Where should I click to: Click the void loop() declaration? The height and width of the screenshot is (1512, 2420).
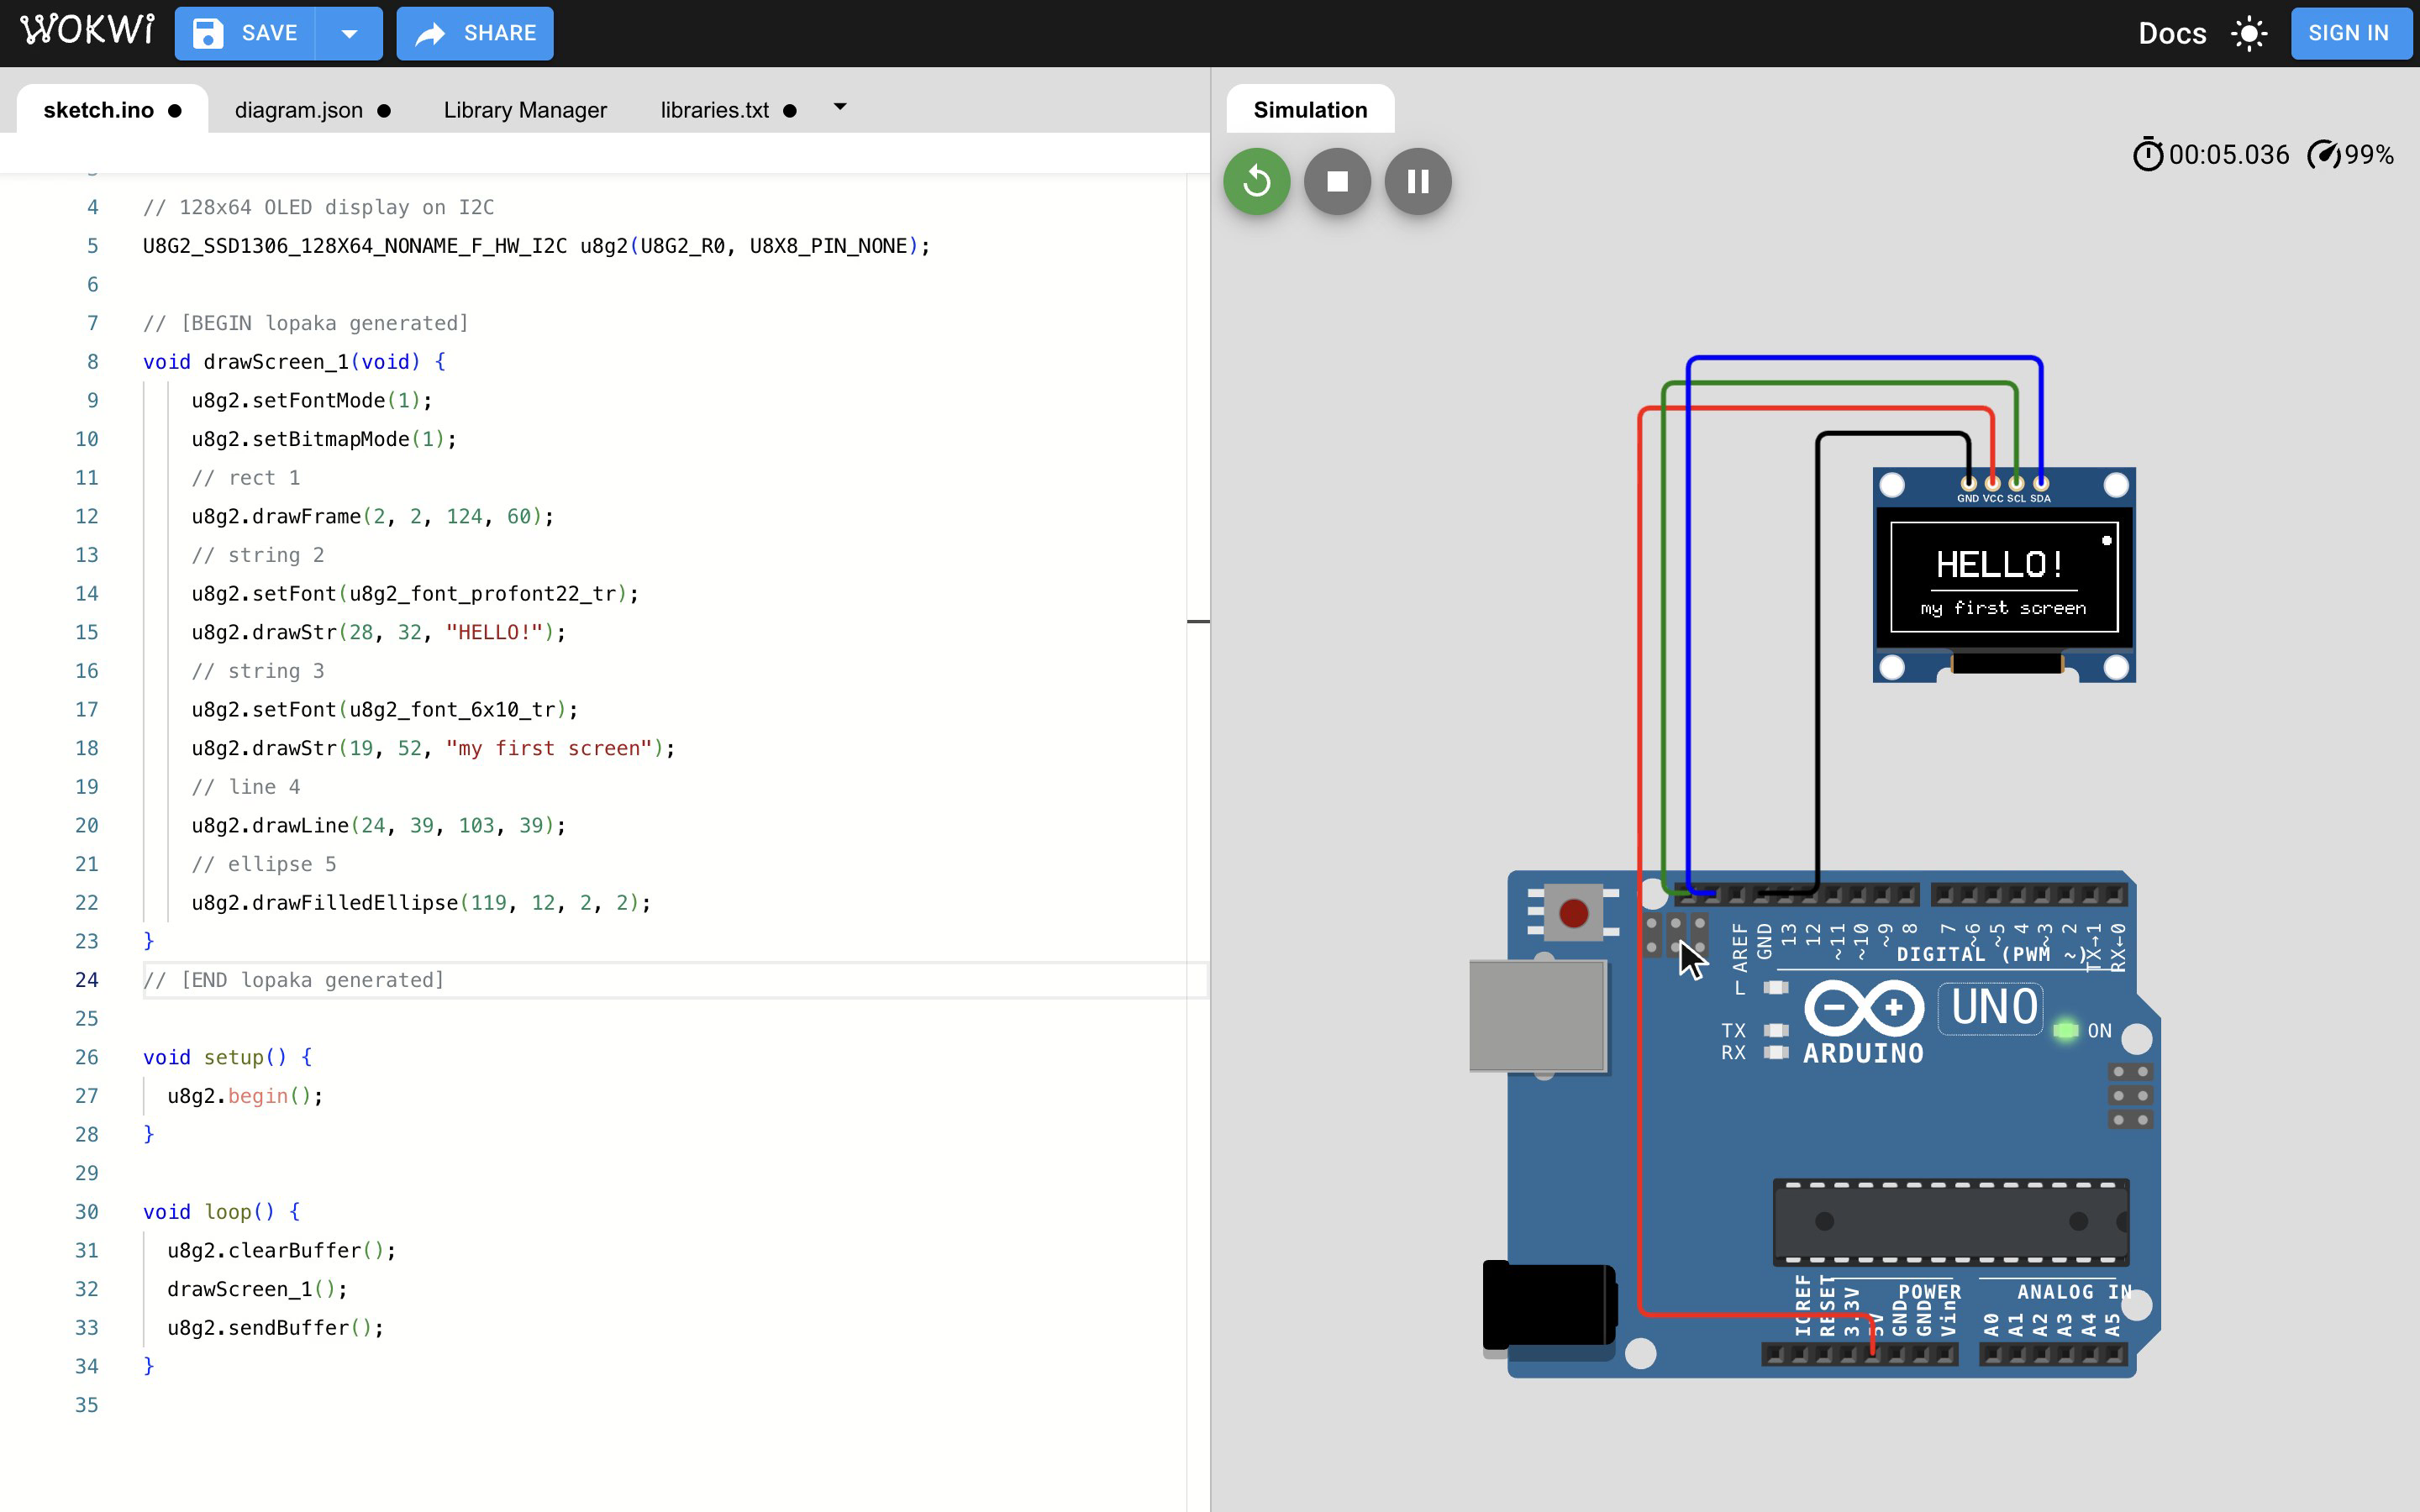coord(221,1212)
